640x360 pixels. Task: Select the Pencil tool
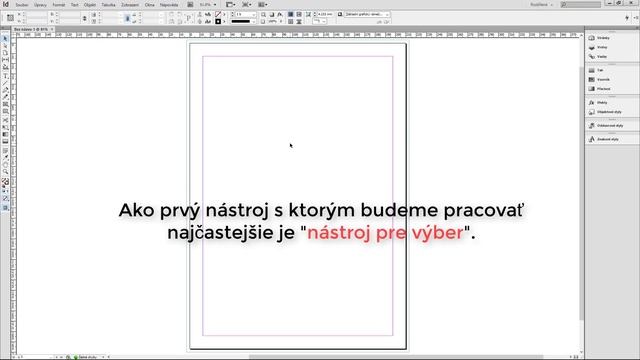(5, 97)
